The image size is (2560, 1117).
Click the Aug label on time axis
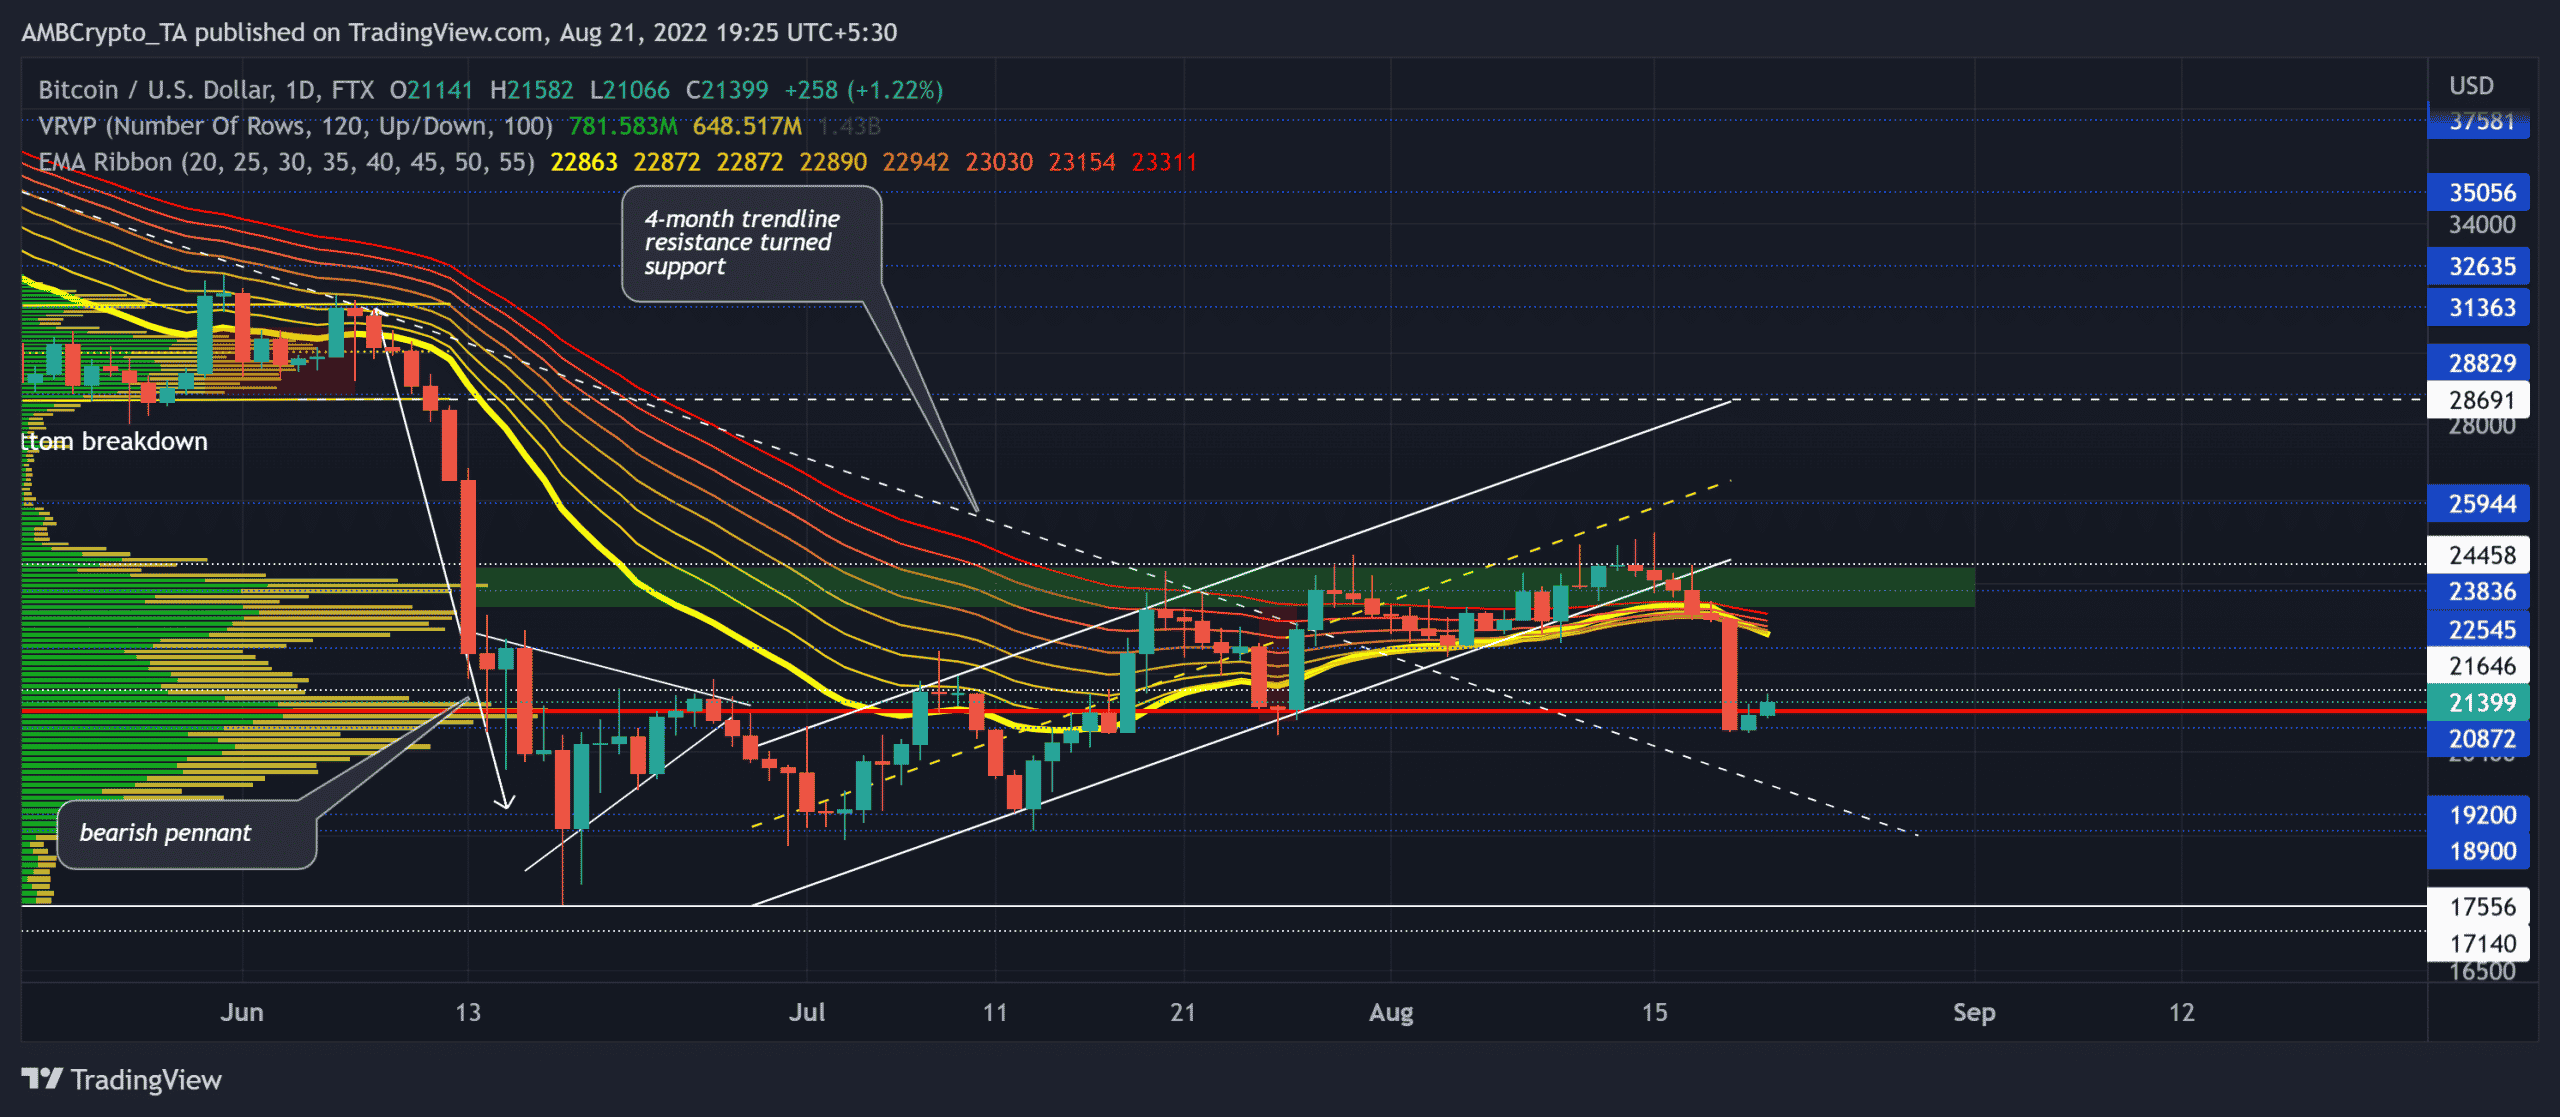[1391, 1013]
